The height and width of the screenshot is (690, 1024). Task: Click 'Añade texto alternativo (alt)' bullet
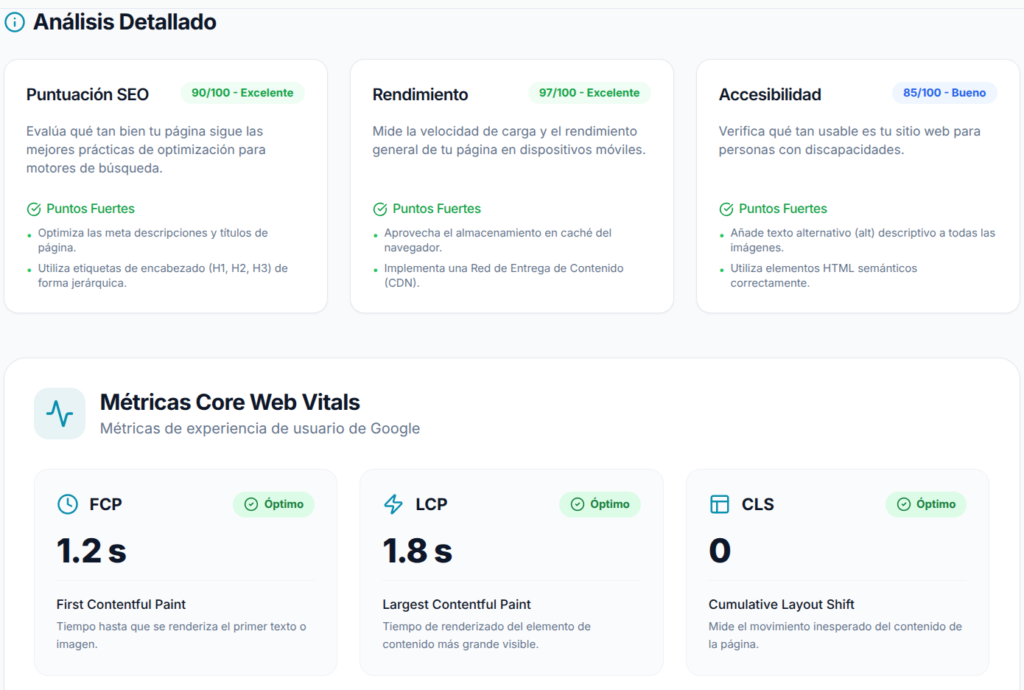pos(863,240)
